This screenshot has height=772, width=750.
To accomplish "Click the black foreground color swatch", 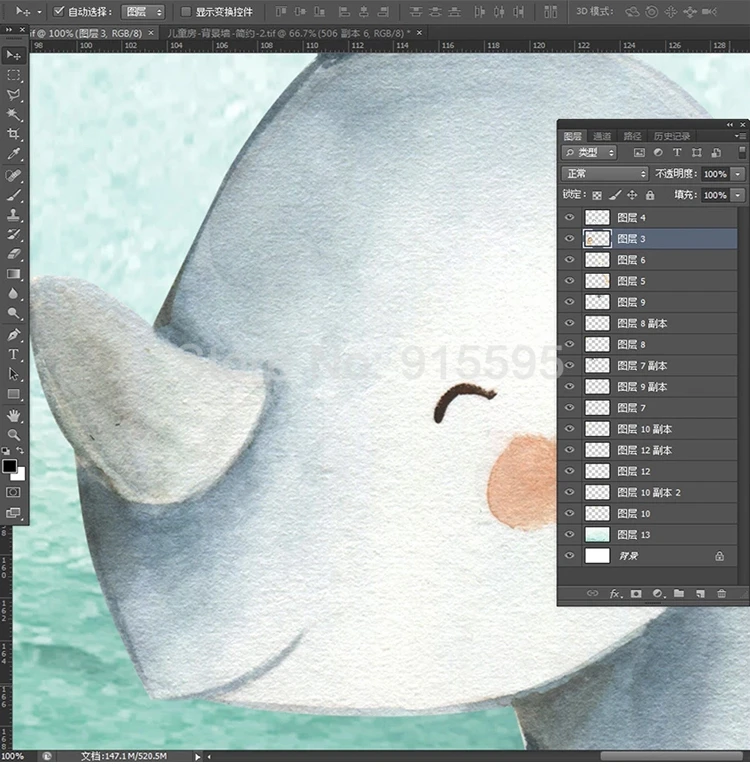I will (10, 466).
